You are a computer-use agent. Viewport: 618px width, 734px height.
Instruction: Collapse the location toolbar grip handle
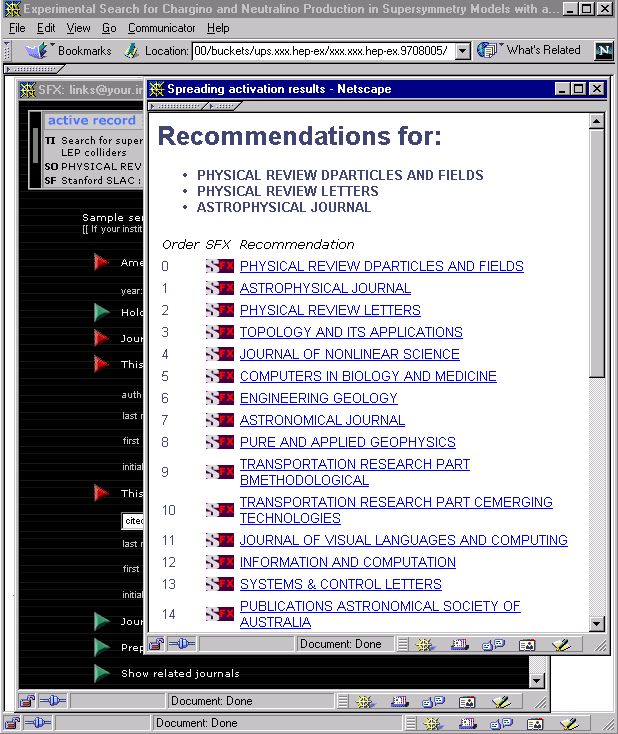pyautogui.click(x=7, y=51)
